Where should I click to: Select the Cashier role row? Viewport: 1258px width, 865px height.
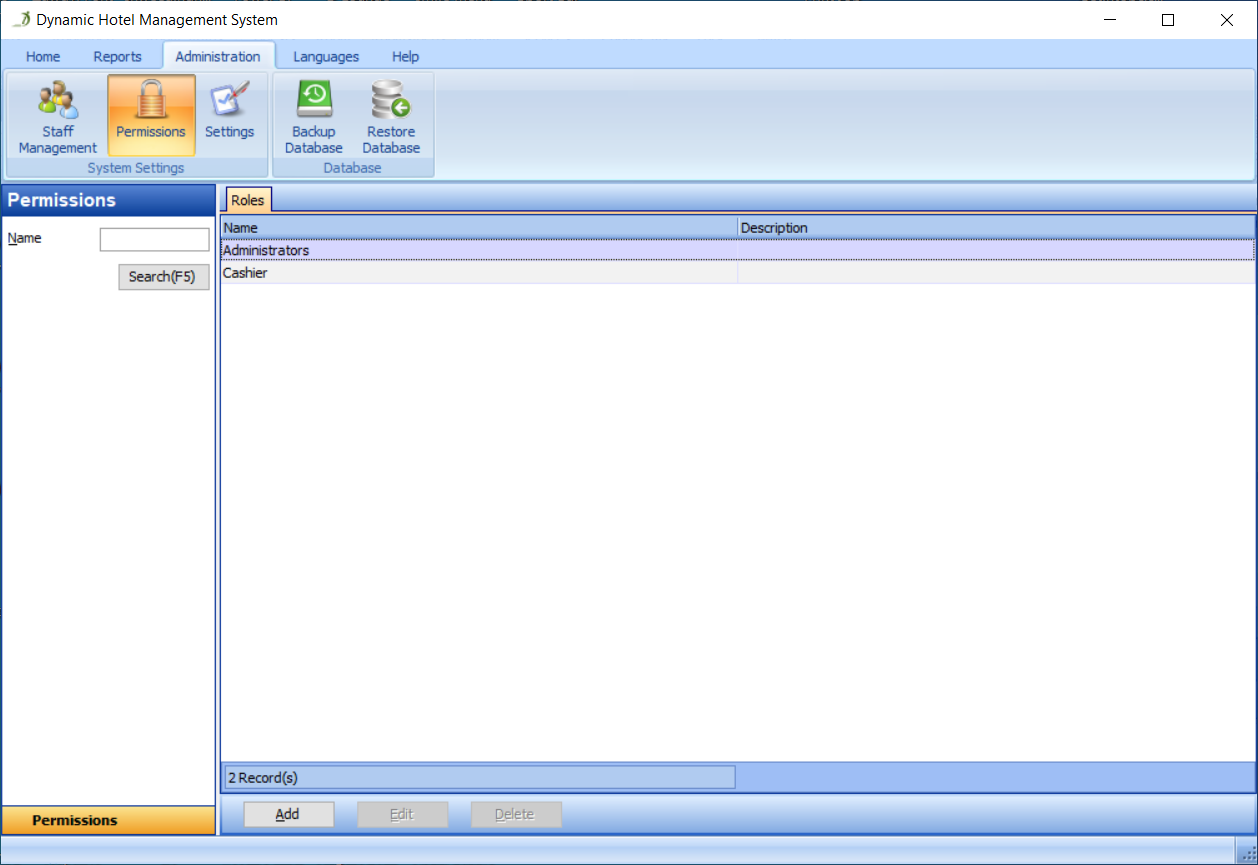[x=480, y=273]
